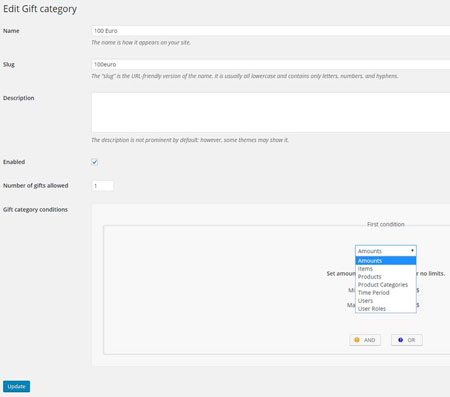Select Items from the condition list

click(x=386, y=269)
